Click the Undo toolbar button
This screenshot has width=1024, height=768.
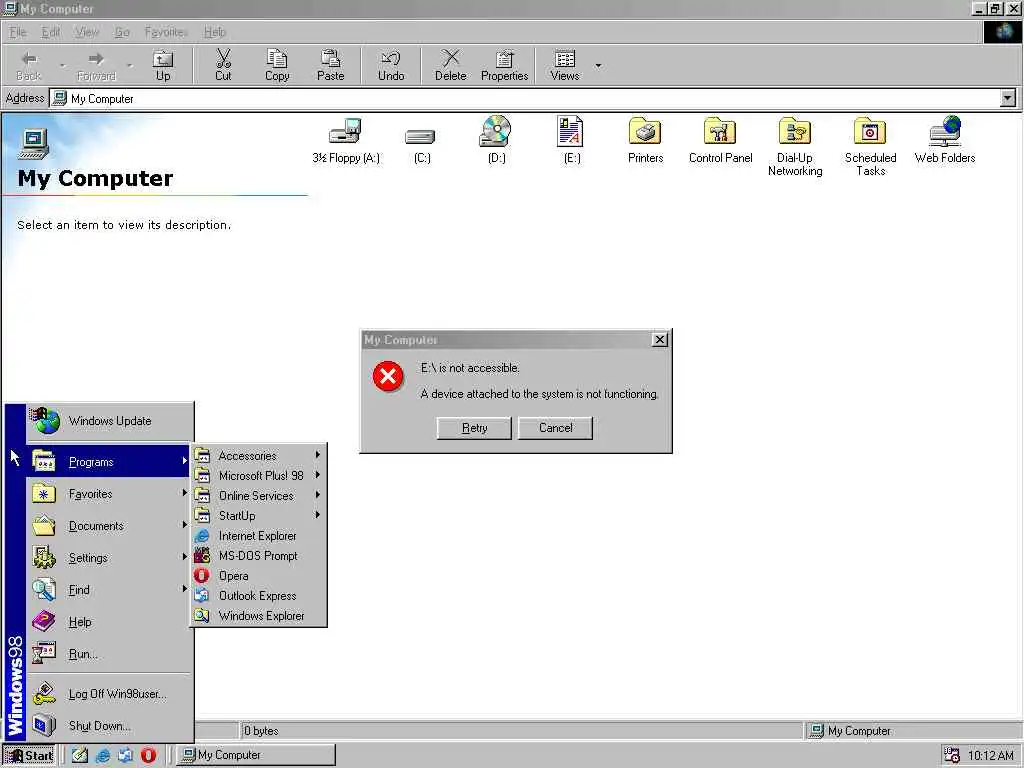pos(391,65)
